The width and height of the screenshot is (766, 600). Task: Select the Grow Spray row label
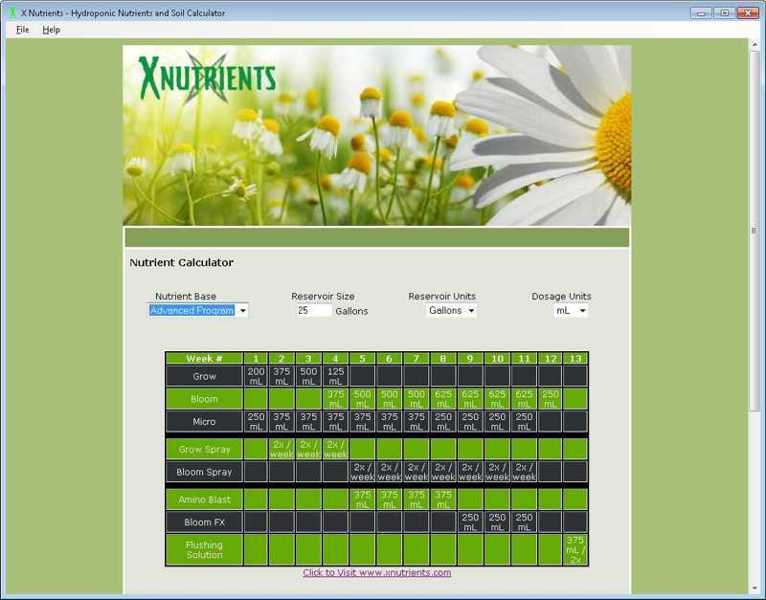[204, 449]
